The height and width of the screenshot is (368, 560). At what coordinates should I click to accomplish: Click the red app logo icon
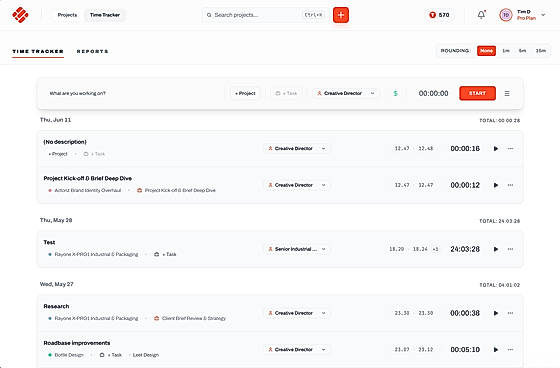point(20,15)
